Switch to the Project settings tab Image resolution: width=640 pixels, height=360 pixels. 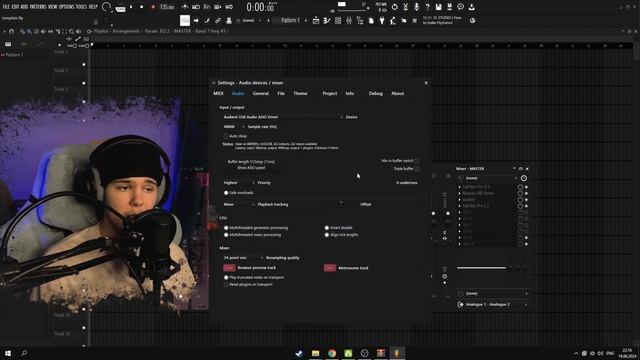tap(329, 93)
